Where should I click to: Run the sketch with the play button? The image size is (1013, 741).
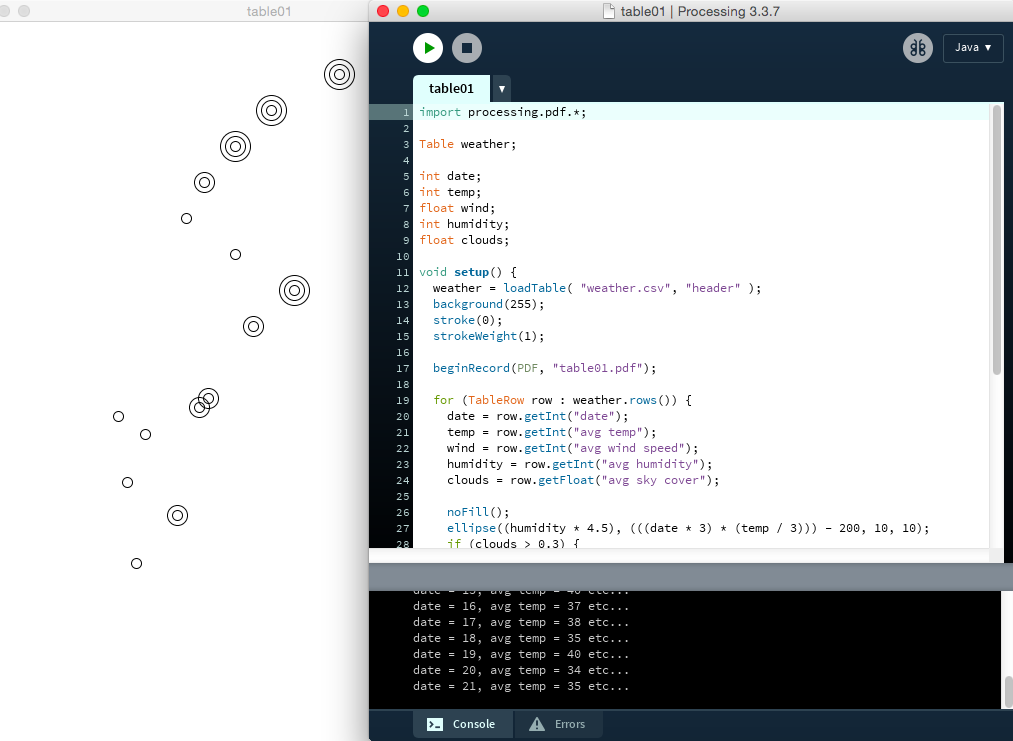428,47
